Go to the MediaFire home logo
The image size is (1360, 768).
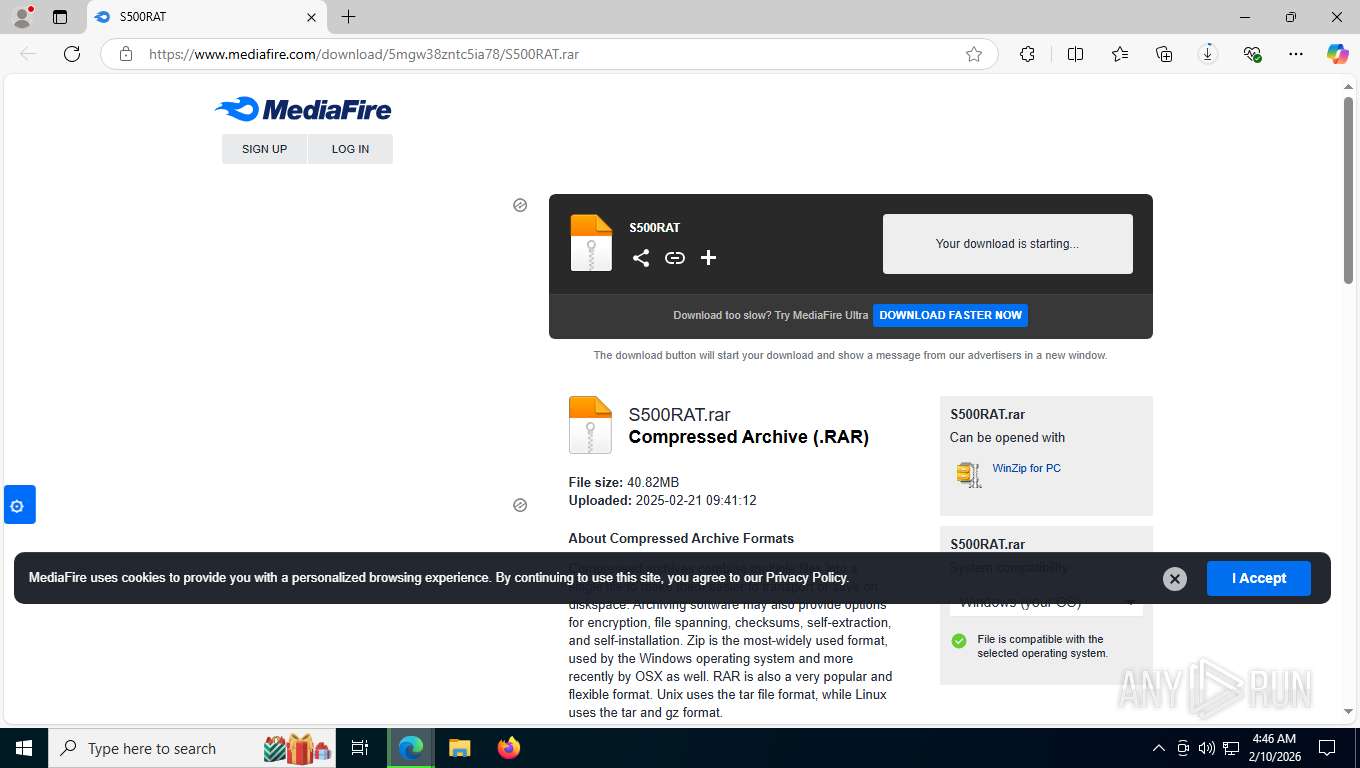coord(303,109)
